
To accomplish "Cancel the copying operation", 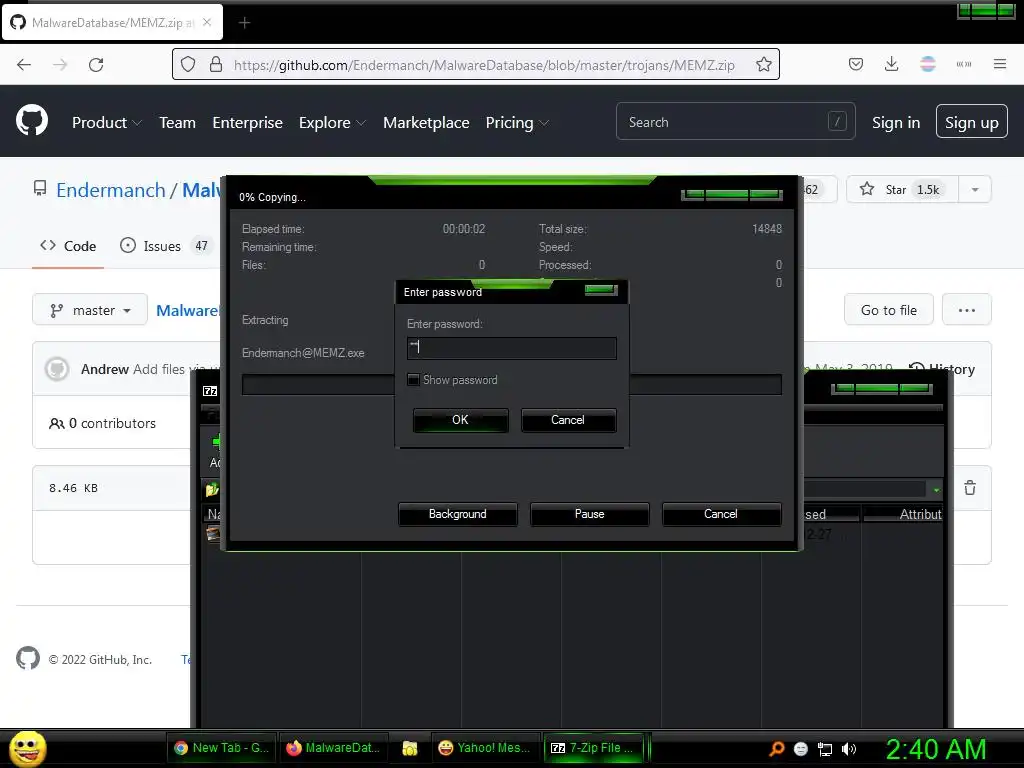I will 721,514.
